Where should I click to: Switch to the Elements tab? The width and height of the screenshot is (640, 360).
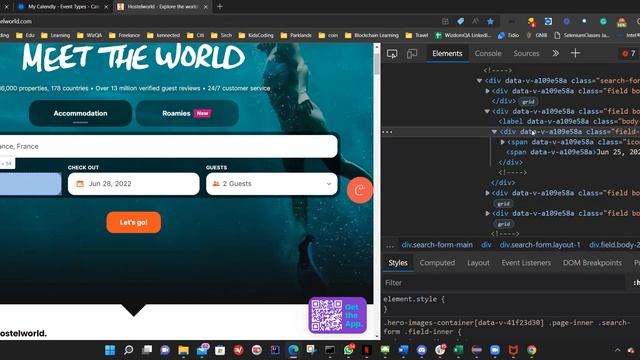(x=447, y=53)
